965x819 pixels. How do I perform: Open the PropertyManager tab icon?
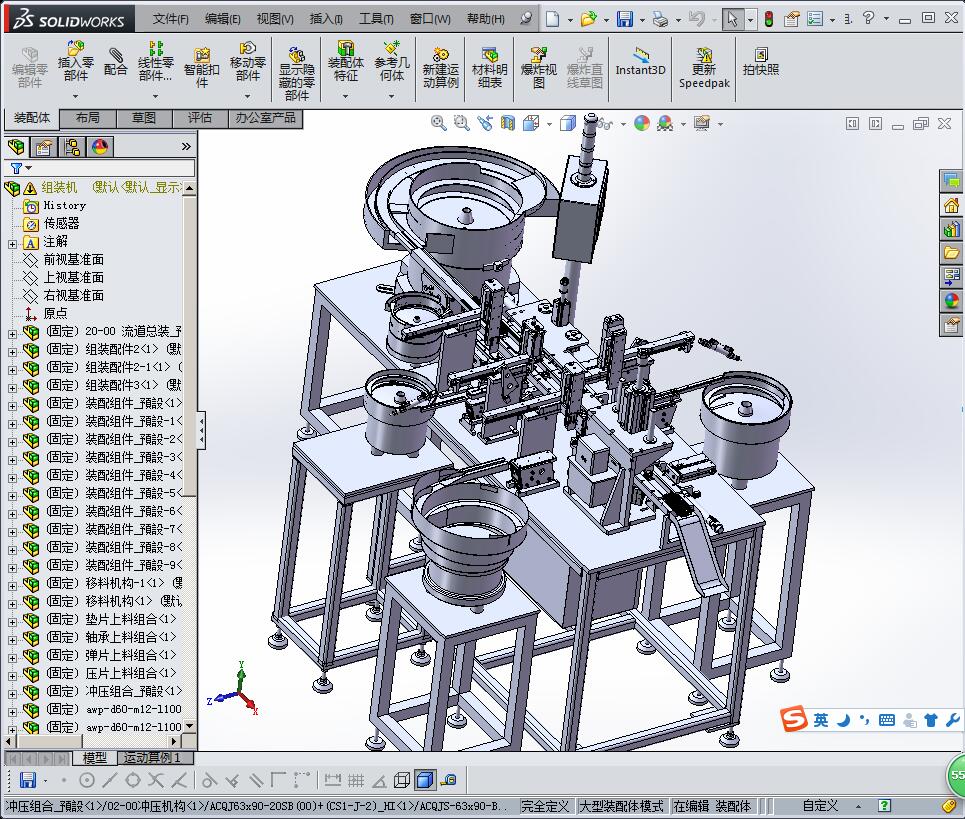coord(43,147)
